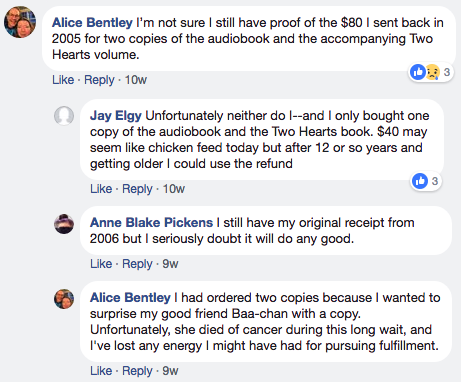
Task: View reaction count on Alice Bentley's first comment
Action: 447,72
